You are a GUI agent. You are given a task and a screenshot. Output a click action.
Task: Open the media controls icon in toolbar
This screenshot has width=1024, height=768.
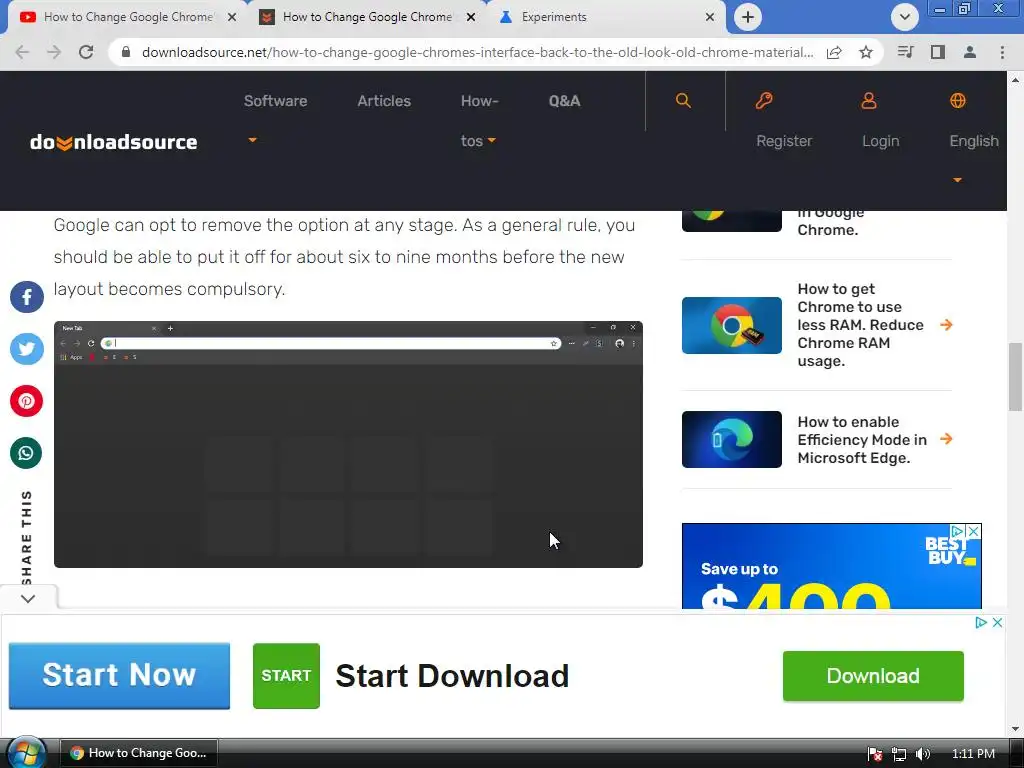point(905,52)
